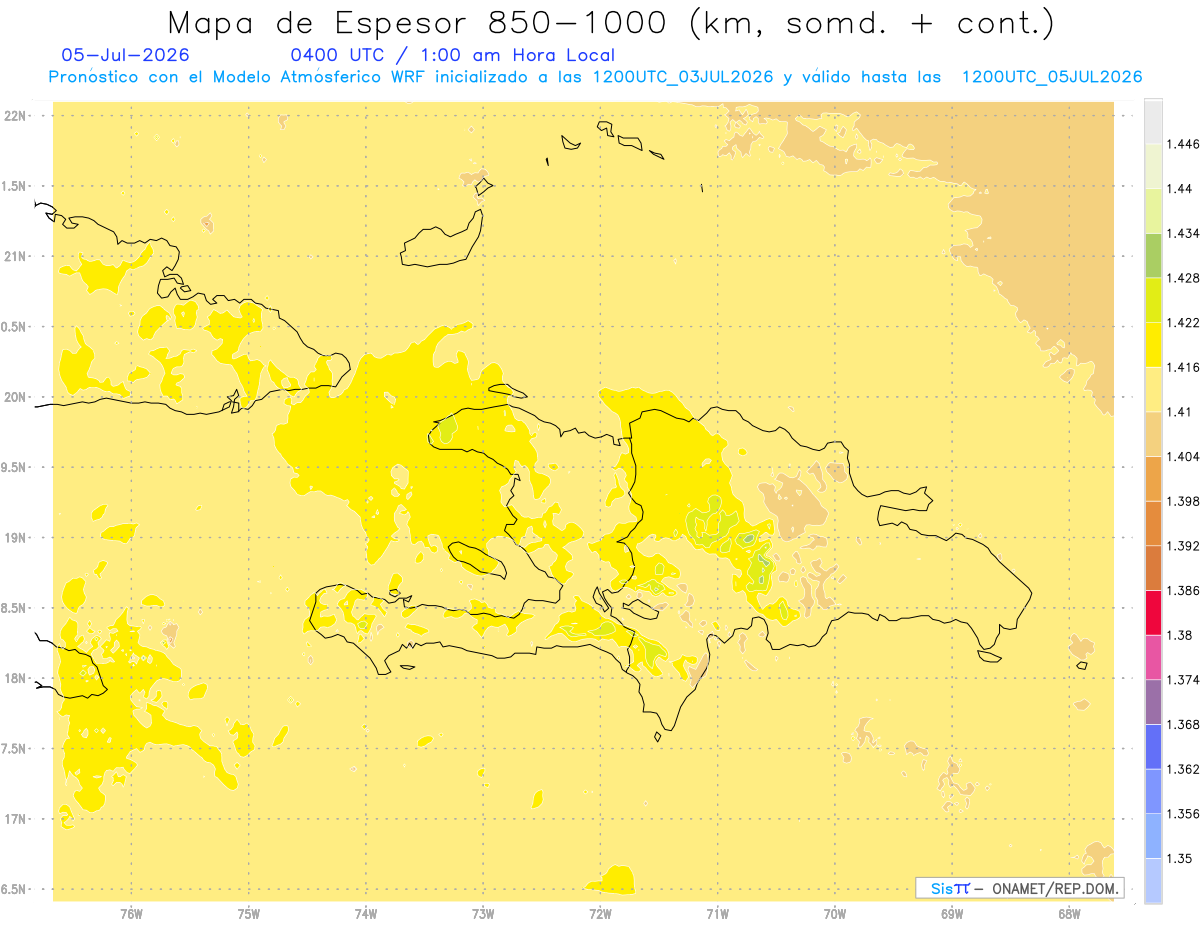This screenshot has height=927, width=1200.
Task: Click the 69W longitude label
Action: pos(952,913)
